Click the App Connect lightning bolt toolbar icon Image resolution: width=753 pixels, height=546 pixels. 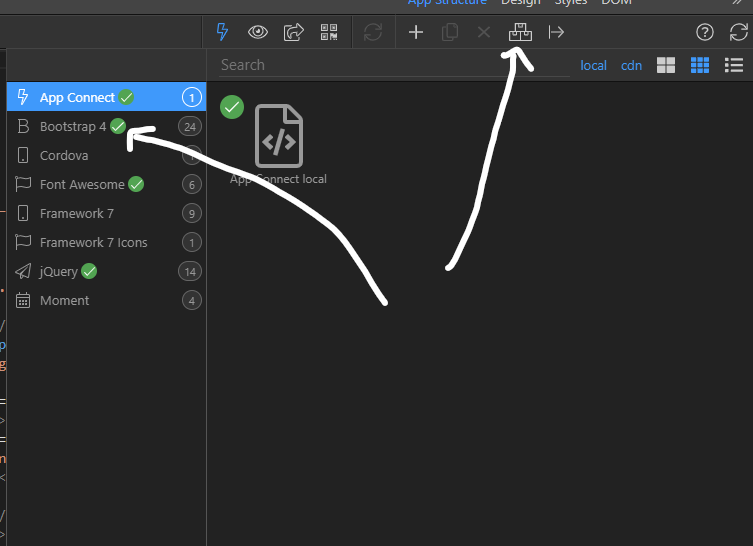click(x=222, y=32)
